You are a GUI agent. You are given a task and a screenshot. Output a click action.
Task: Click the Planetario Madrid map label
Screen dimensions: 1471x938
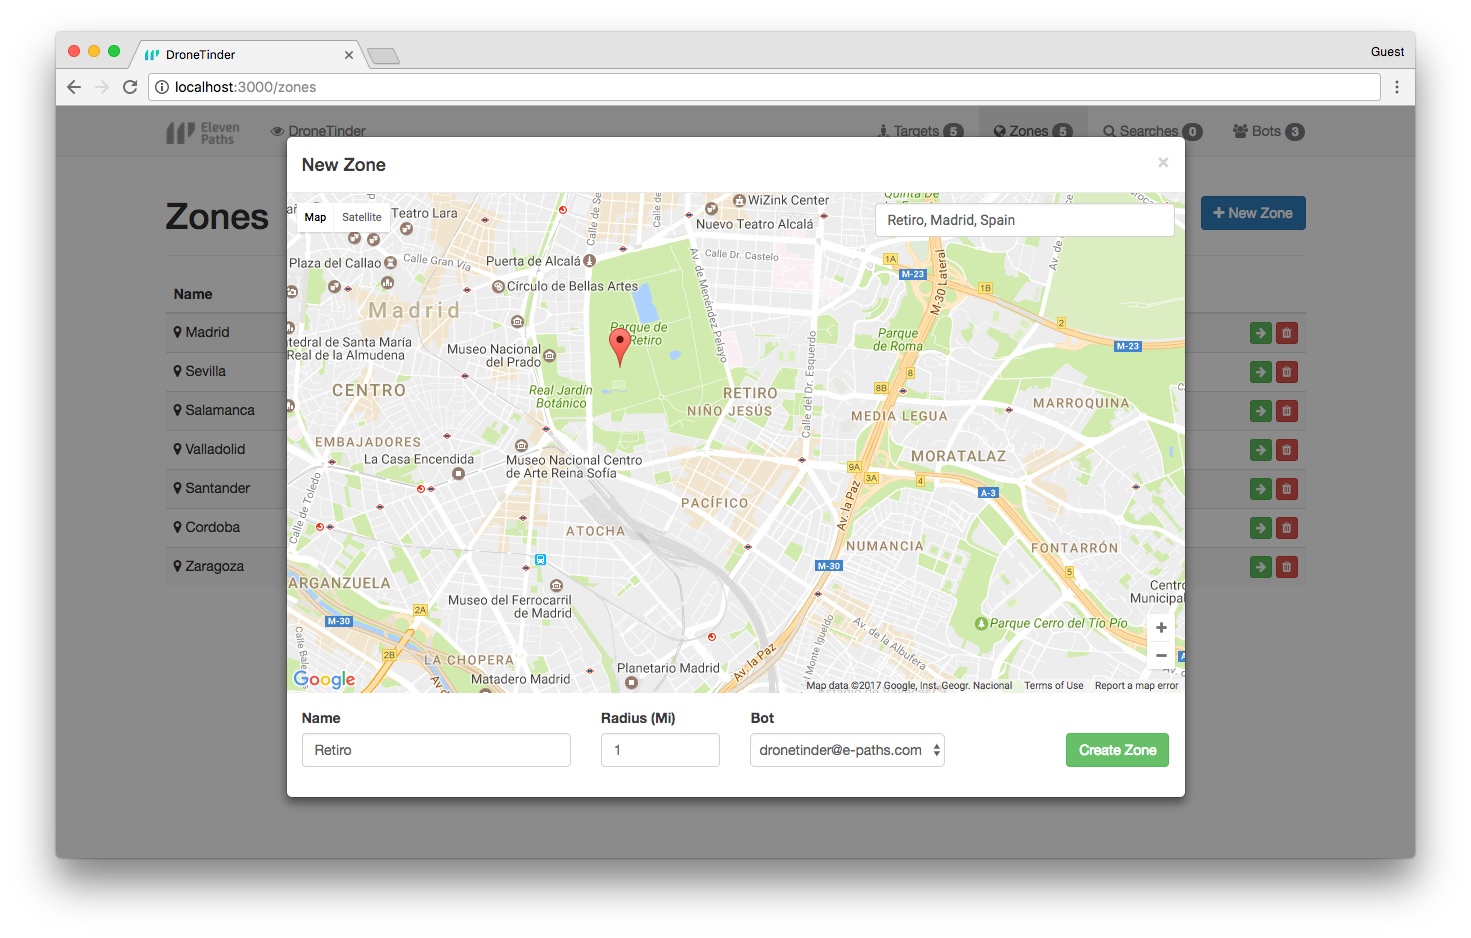pos(668,668)
